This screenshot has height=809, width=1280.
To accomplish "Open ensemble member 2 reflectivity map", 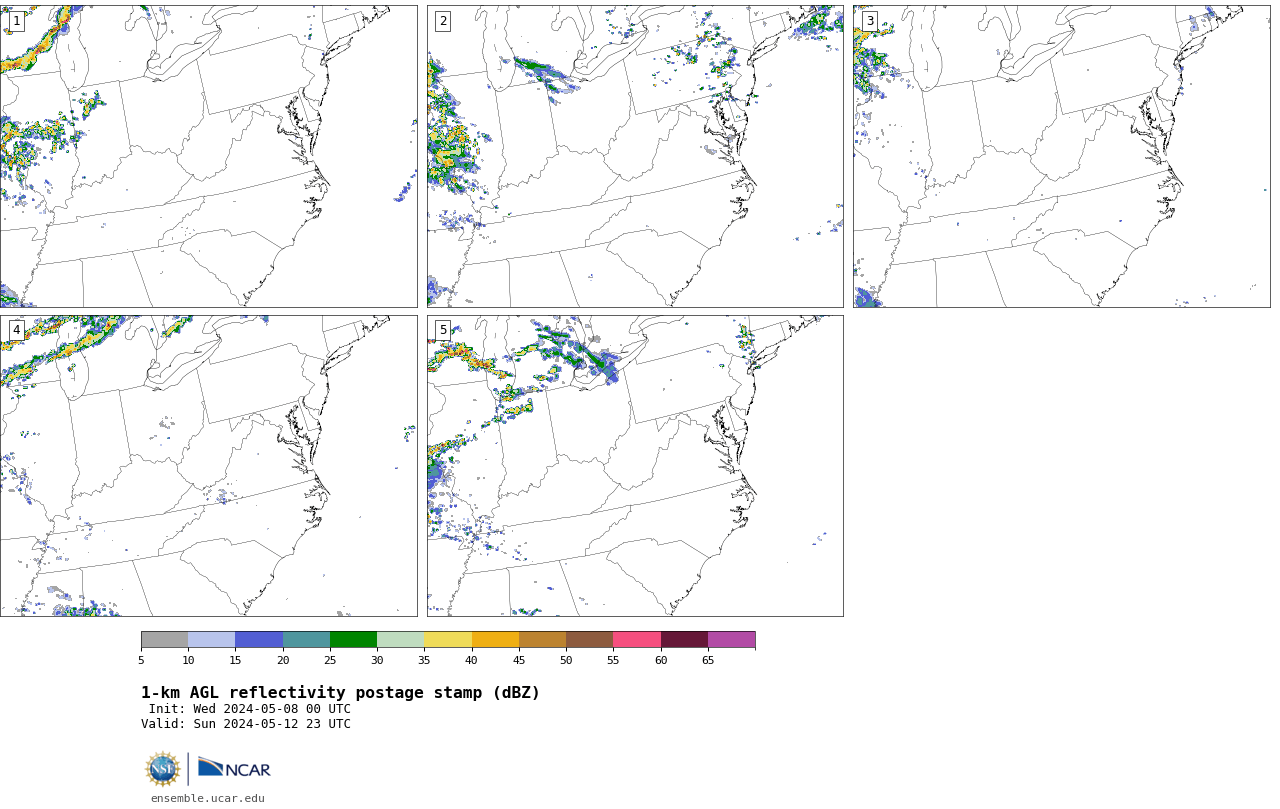I will [x=635, y=156].
